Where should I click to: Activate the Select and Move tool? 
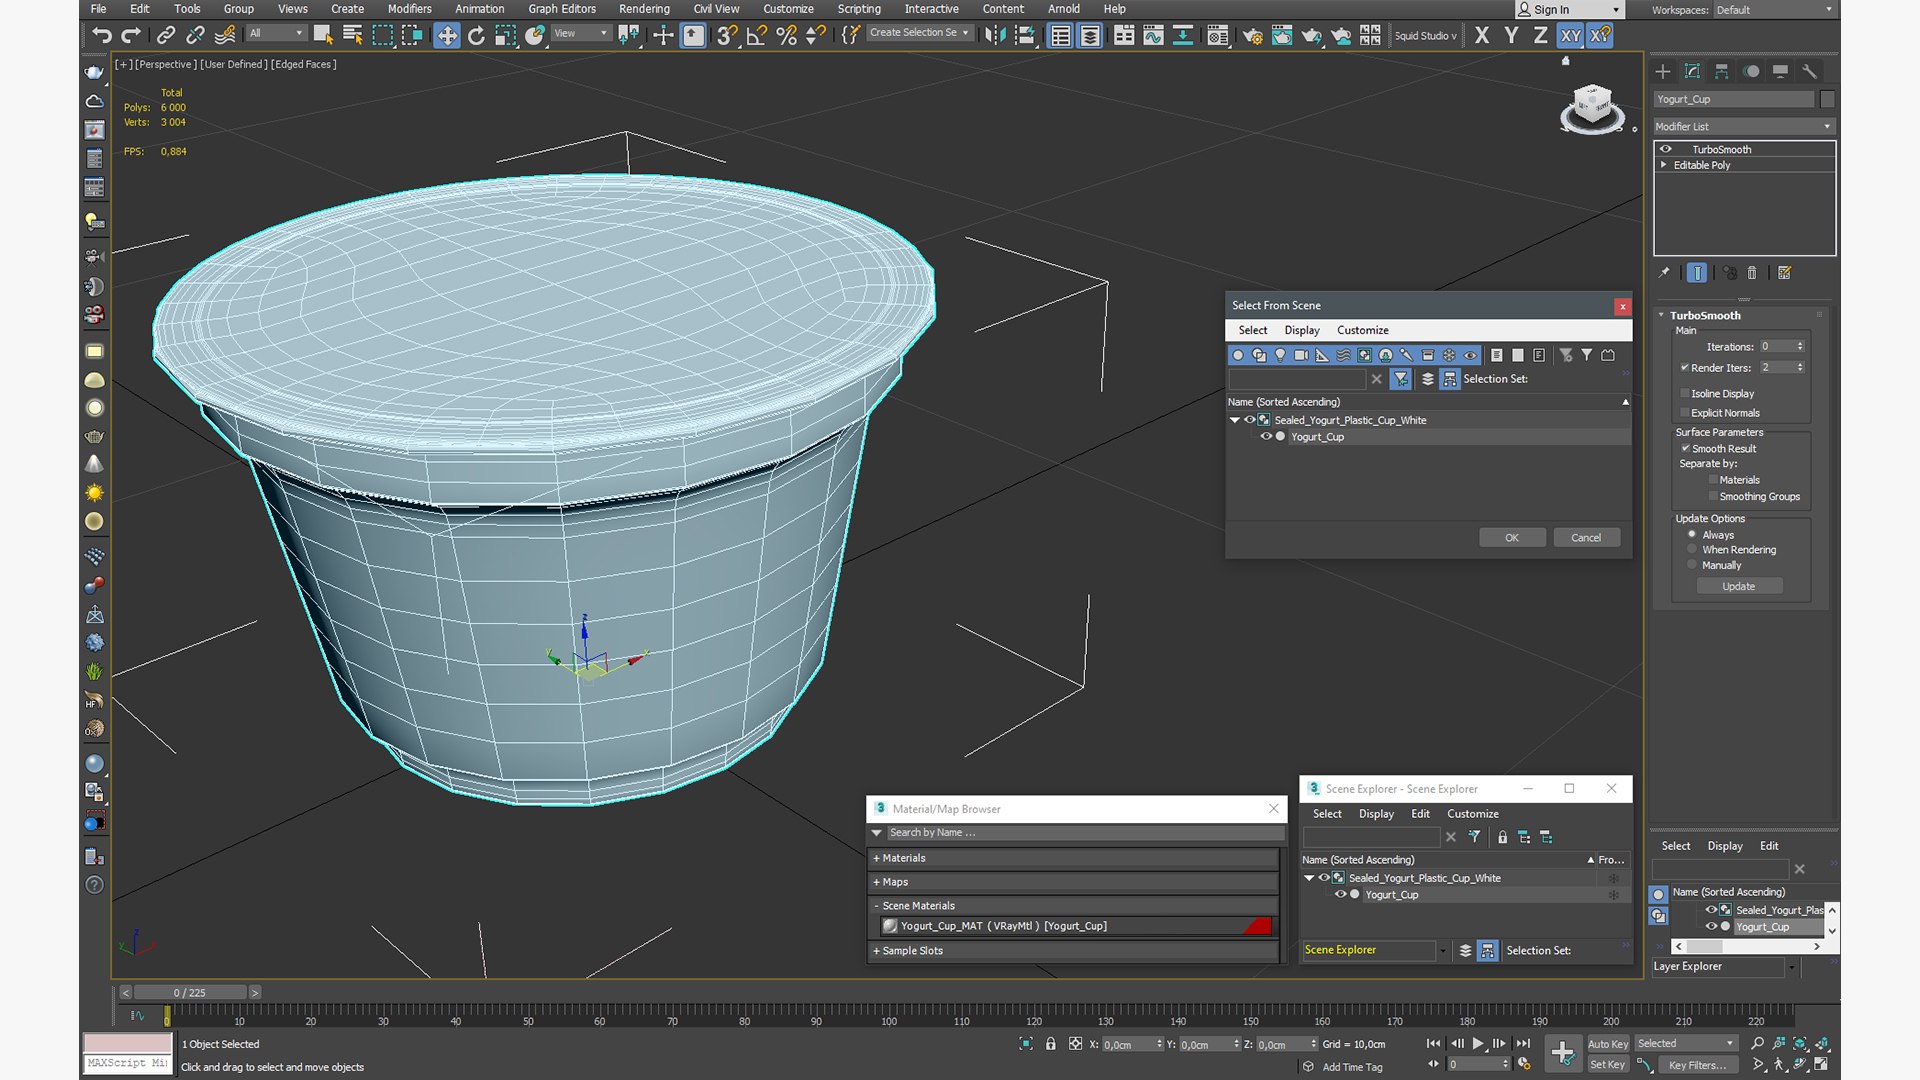[446, 36]
